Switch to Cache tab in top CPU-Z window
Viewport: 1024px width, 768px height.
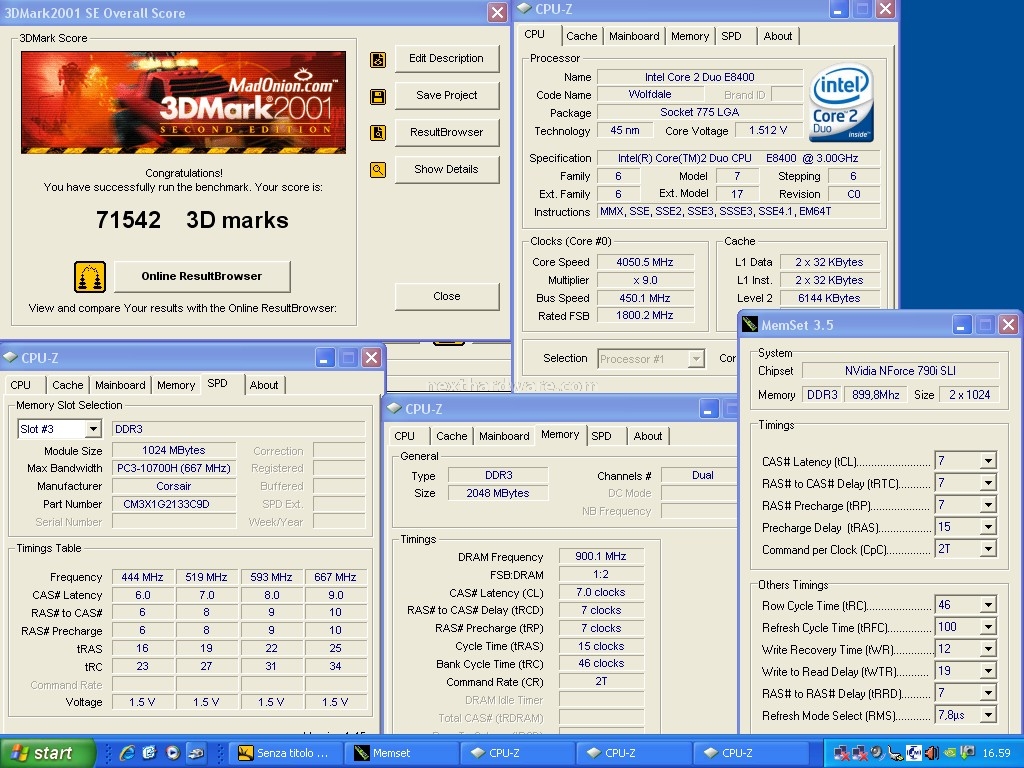tap(581, 37)
